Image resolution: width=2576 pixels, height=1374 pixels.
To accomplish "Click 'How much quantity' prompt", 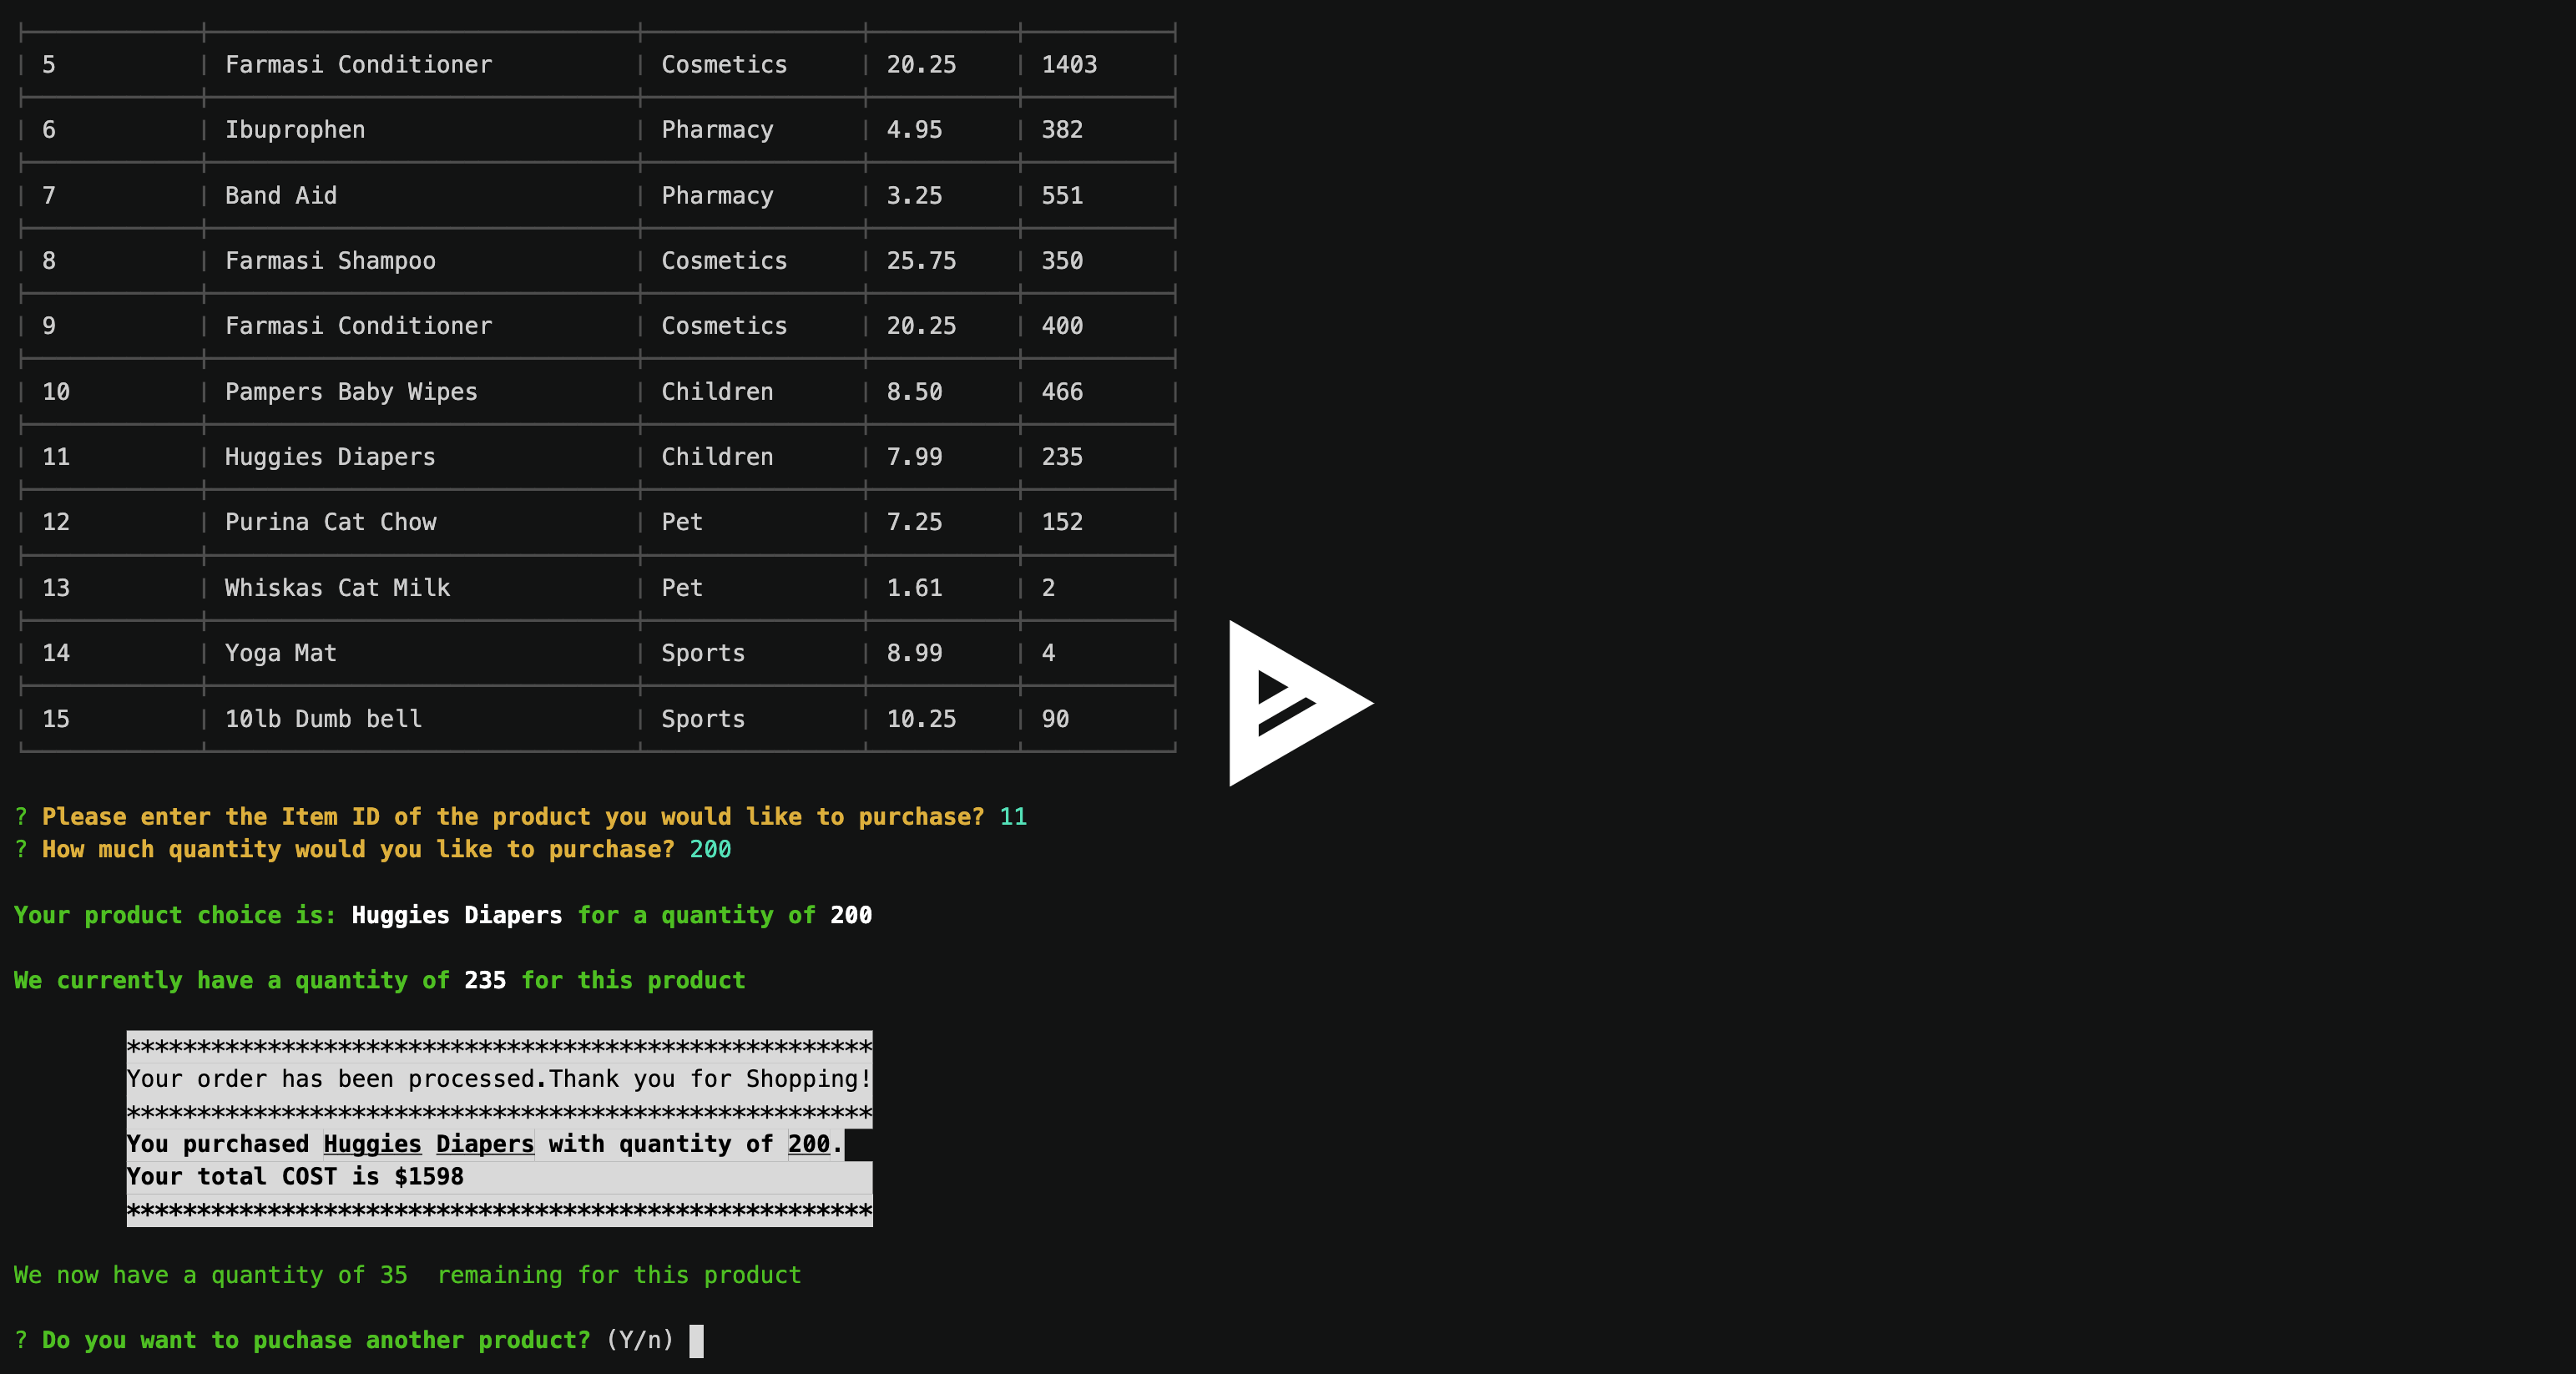I will (358, 850).
